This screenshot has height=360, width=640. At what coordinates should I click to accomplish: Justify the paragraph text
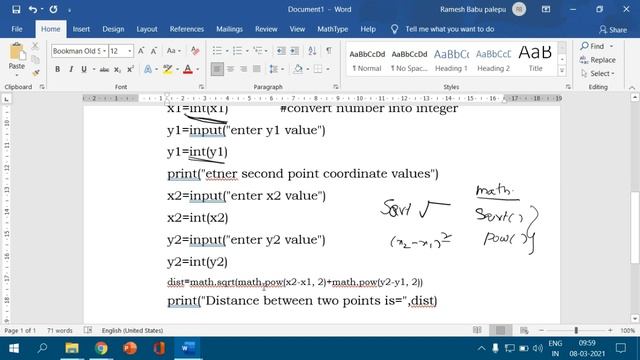click(x=257, y=69)
